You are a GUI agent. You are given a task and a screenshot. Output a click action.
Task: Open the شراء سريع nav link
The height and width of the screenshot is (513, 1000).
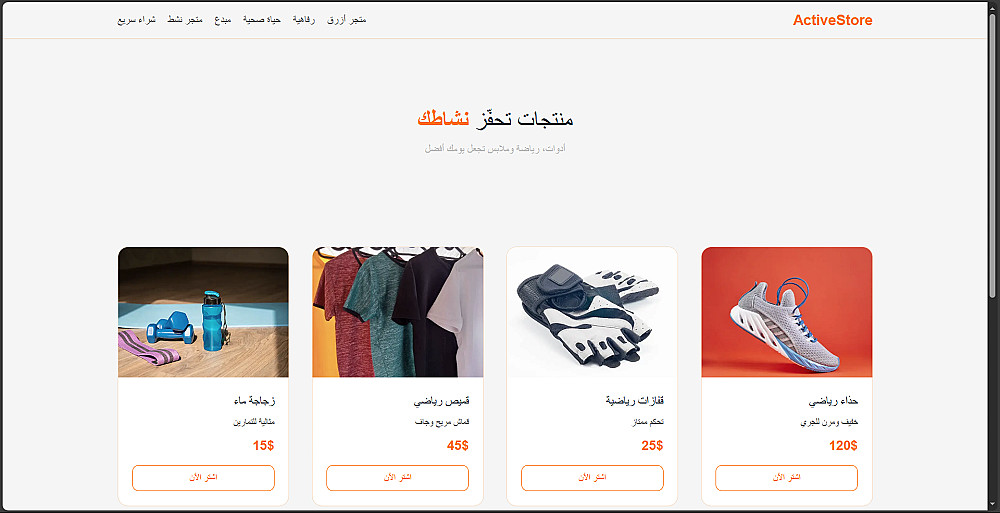click(136, 20)
